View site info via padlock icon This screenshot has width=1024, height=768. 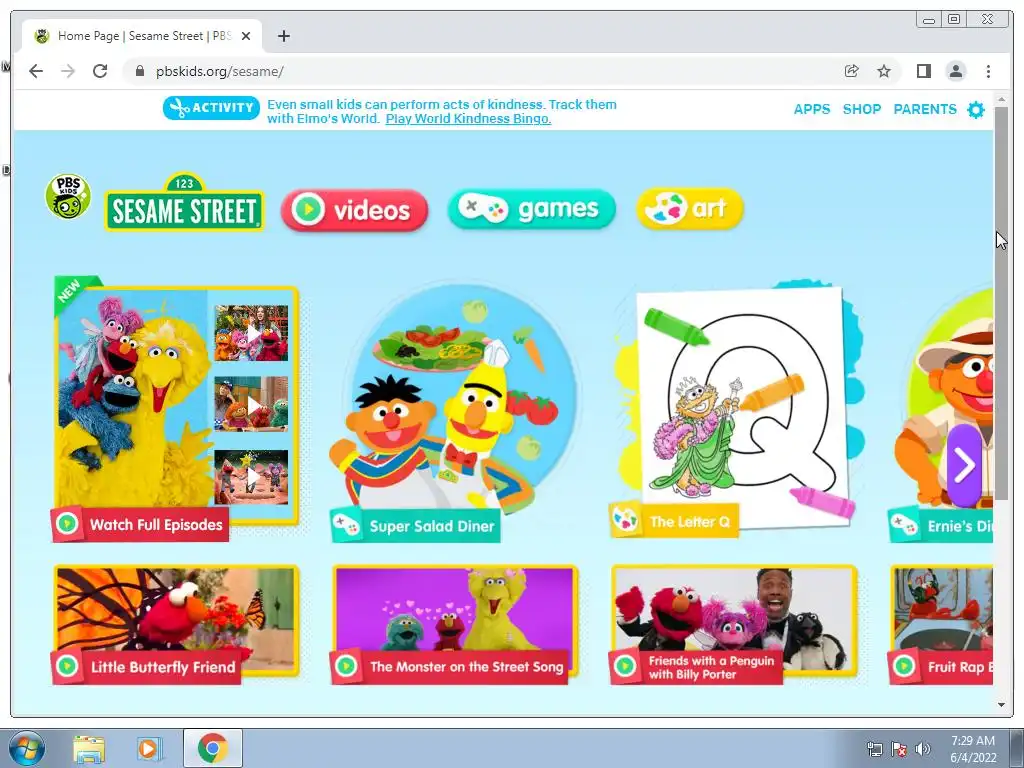[x=140, y=71]
